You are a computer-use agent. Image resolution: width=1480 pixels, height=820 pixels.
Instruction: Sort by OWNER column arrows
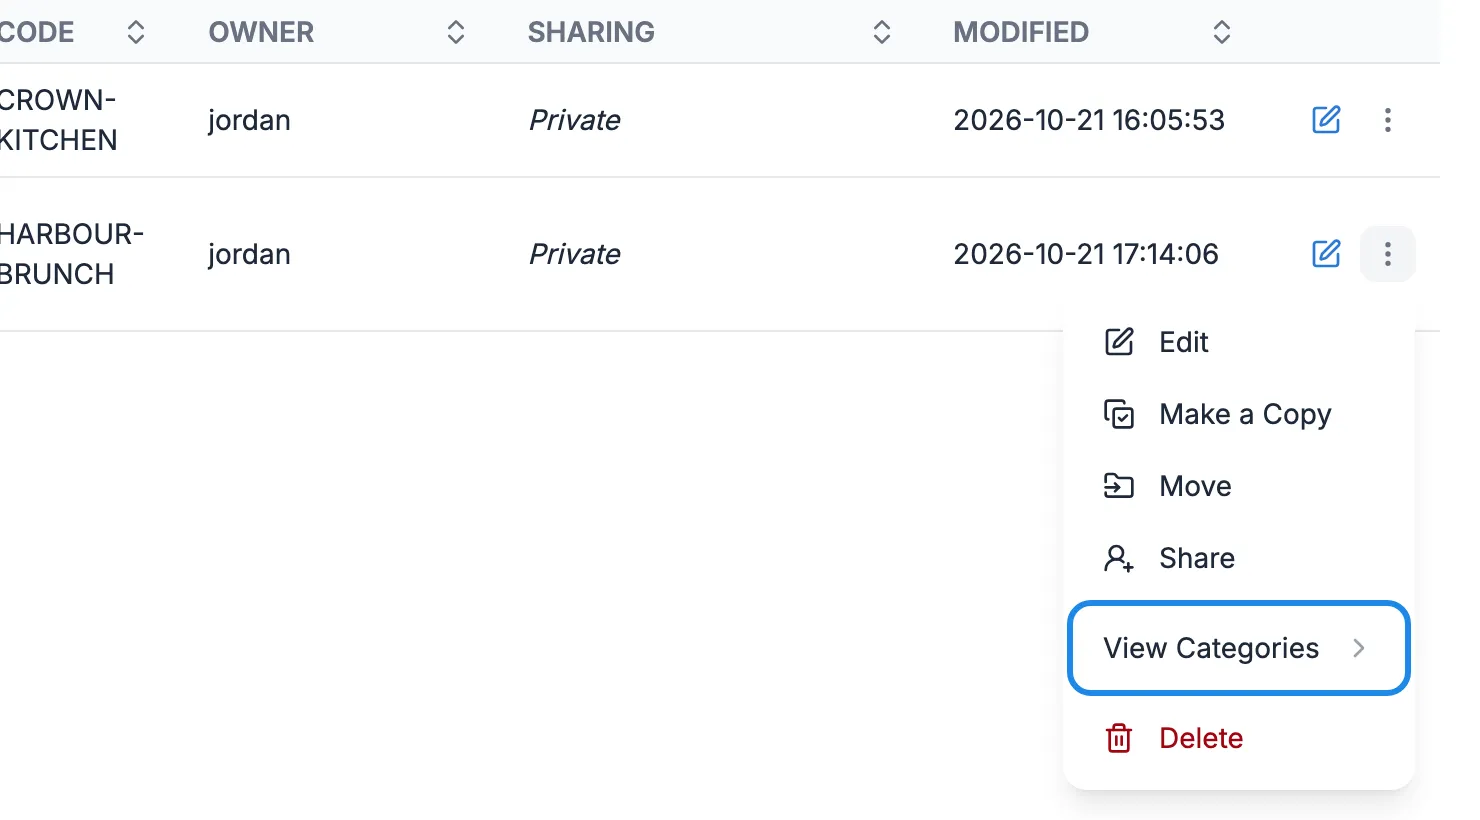[456, 32]
